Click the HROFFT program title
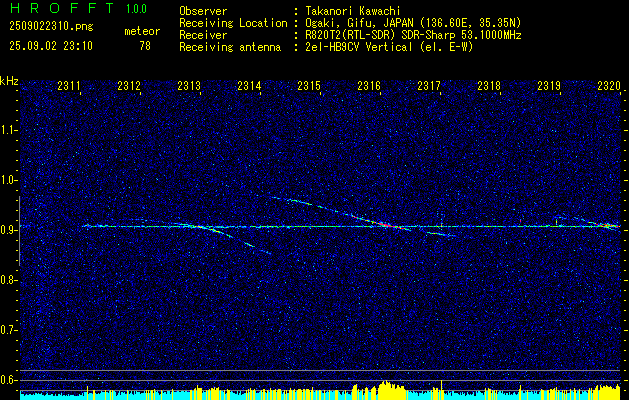Image resolution: width=629 pixels, height=400 pixels. pyautogui.click(x=63, y=8)
